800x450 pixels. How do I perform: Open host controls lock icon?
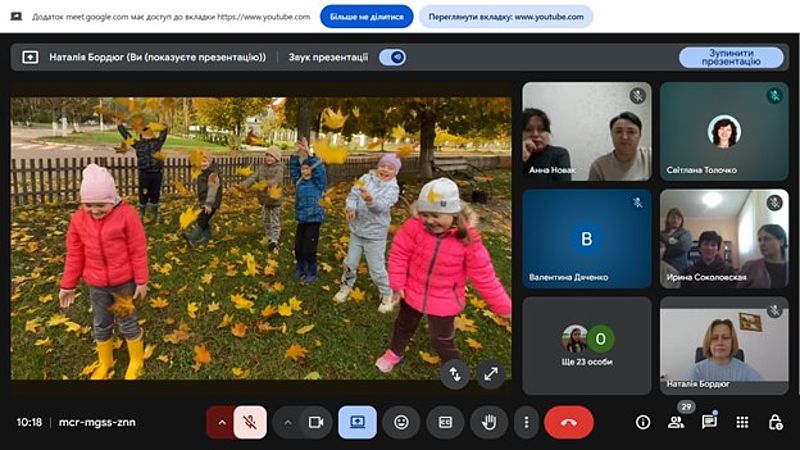click(775, 422)
